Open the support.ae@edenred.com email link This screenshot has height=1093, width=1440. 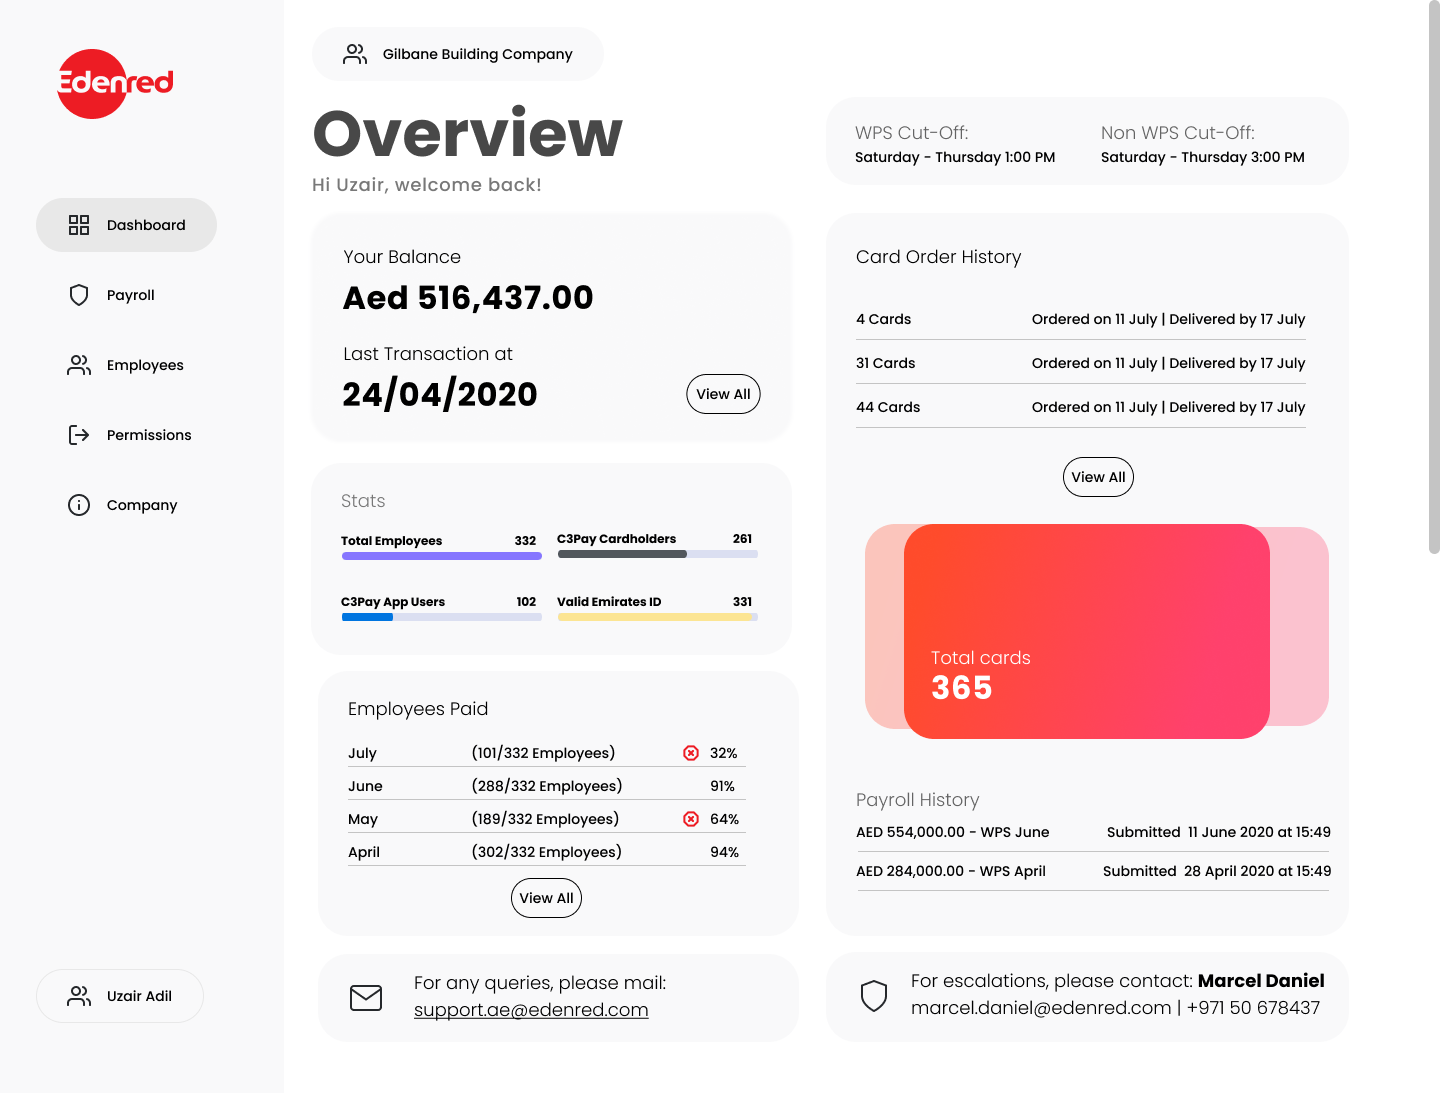pos(531,1010)
